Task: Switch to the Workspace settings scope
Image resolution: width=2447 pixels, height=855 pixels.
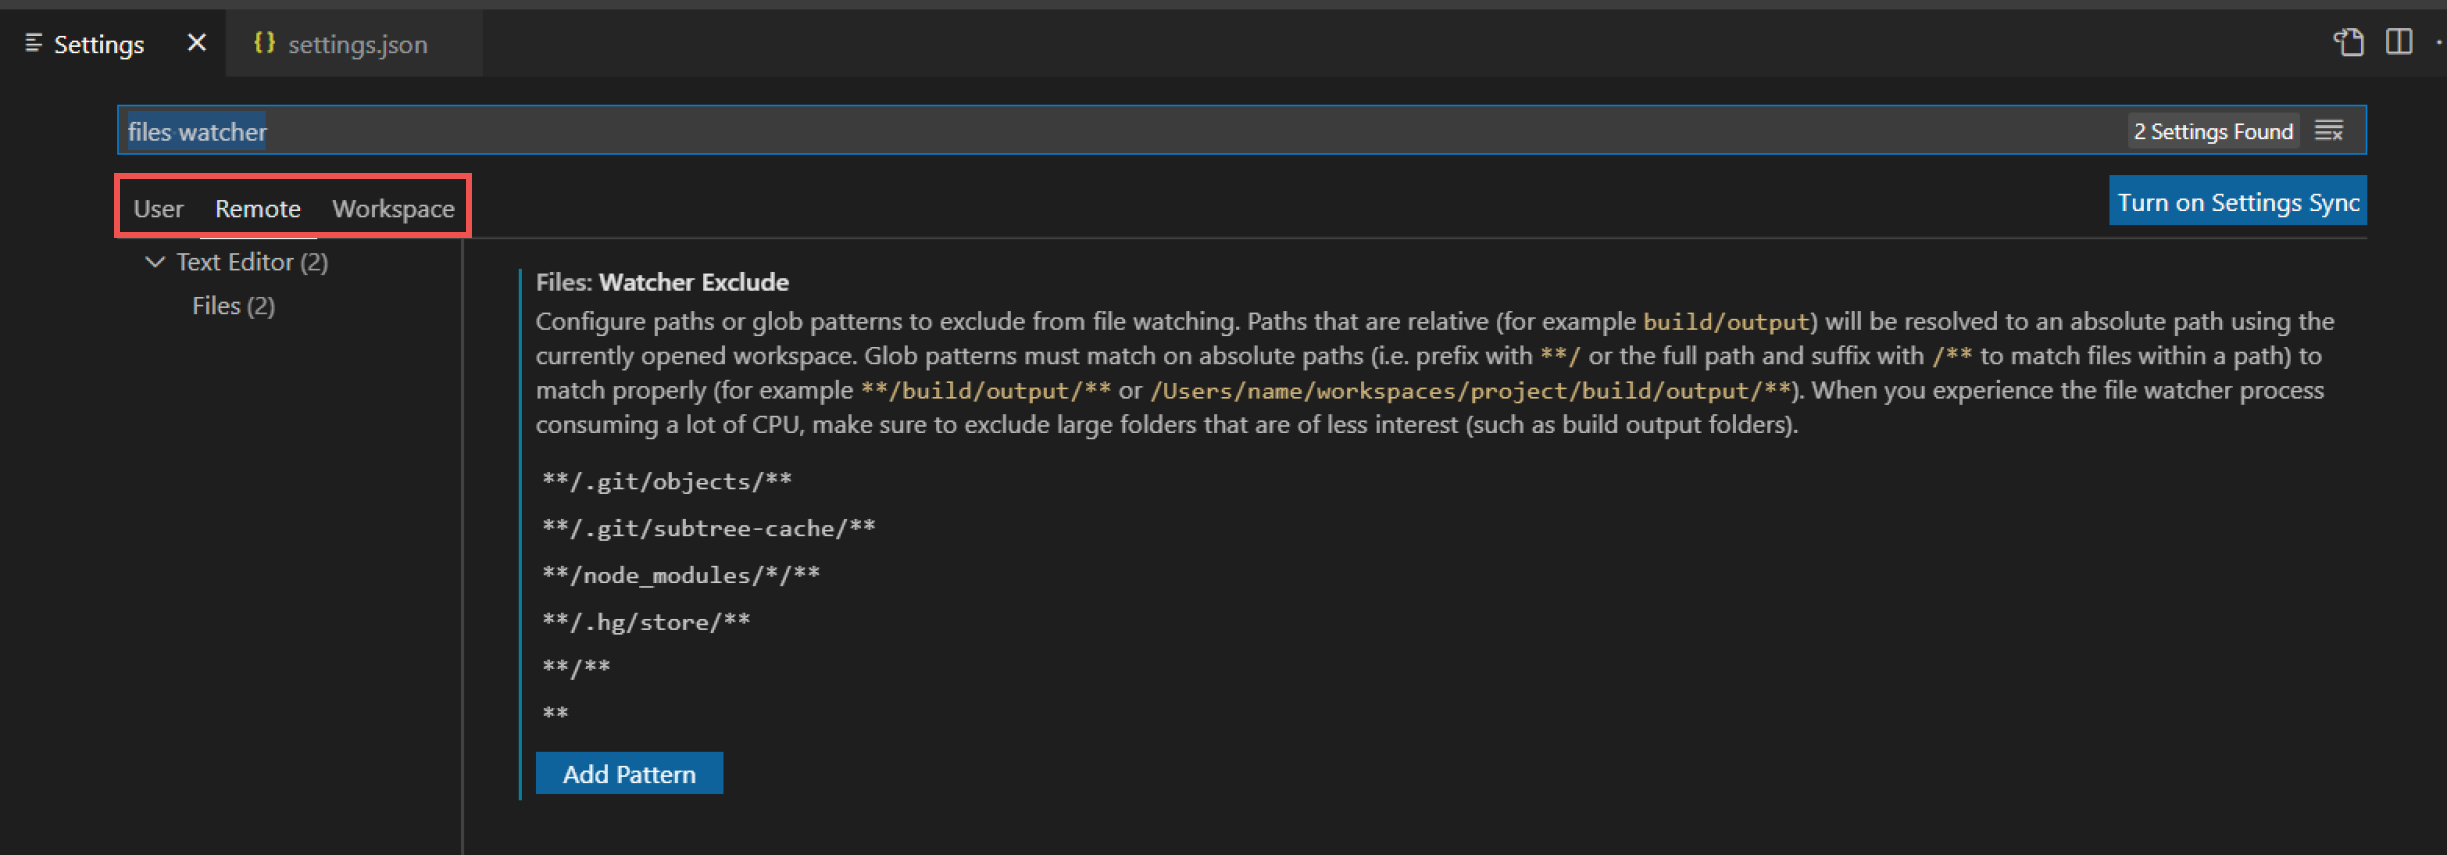Action: pos(393,209)
